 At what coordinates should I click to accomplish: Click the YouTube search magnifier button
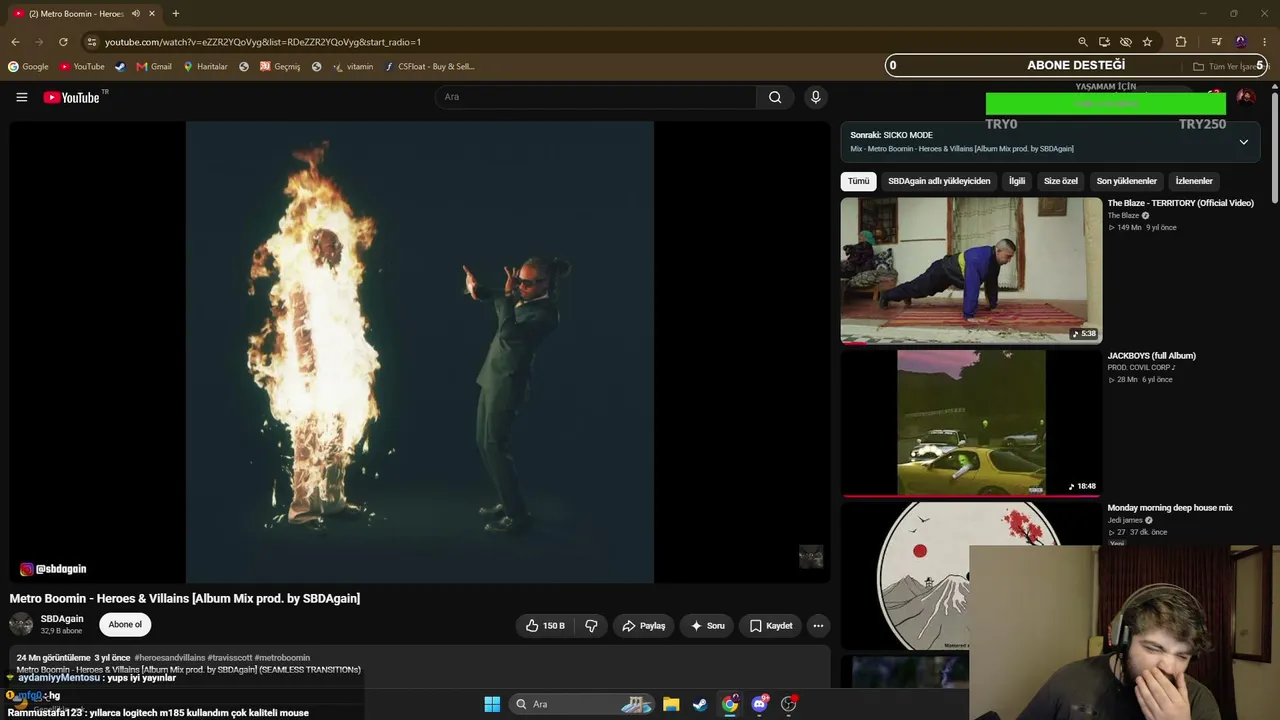[775, 97]
